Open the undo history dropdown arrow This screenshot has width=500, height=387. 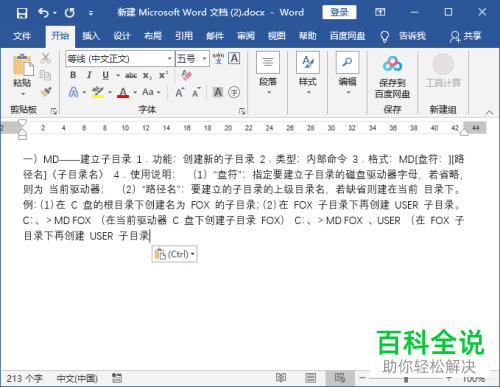click(55, 13)
